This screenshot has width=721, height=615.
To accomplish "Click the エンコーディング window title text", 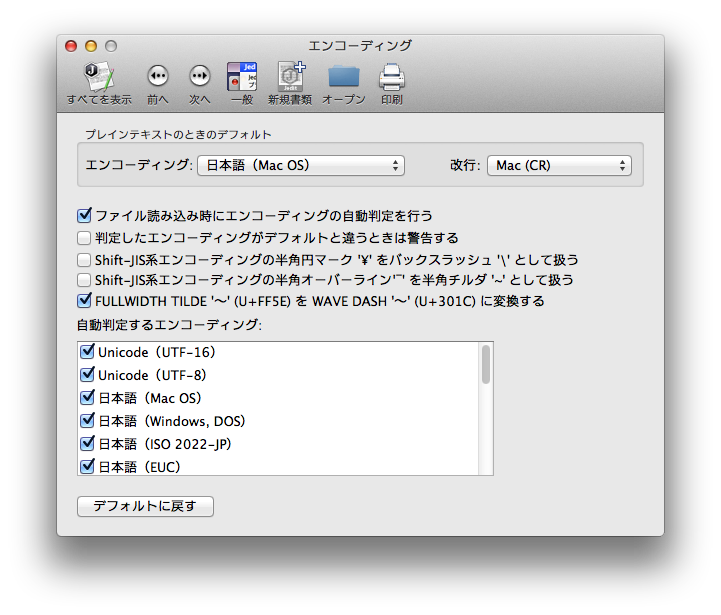I will click(x=360, y=46).
